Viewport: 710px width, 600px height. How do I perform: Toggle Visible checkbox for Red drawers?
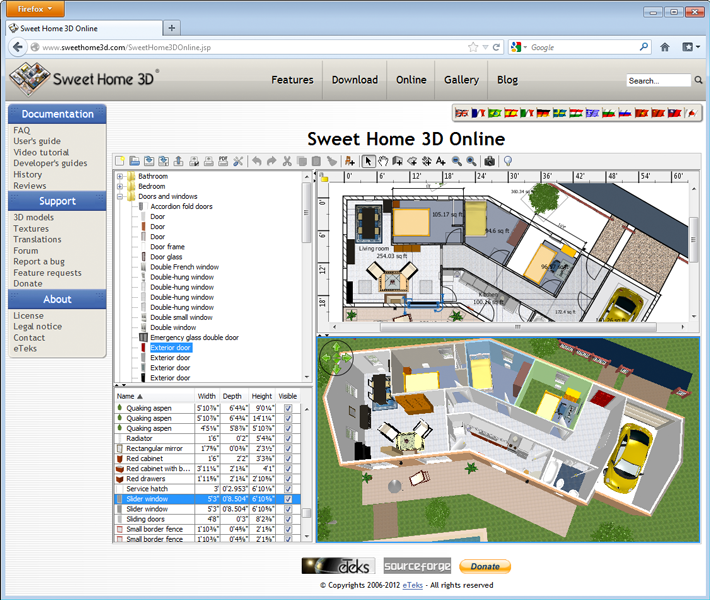click(288, 479)
